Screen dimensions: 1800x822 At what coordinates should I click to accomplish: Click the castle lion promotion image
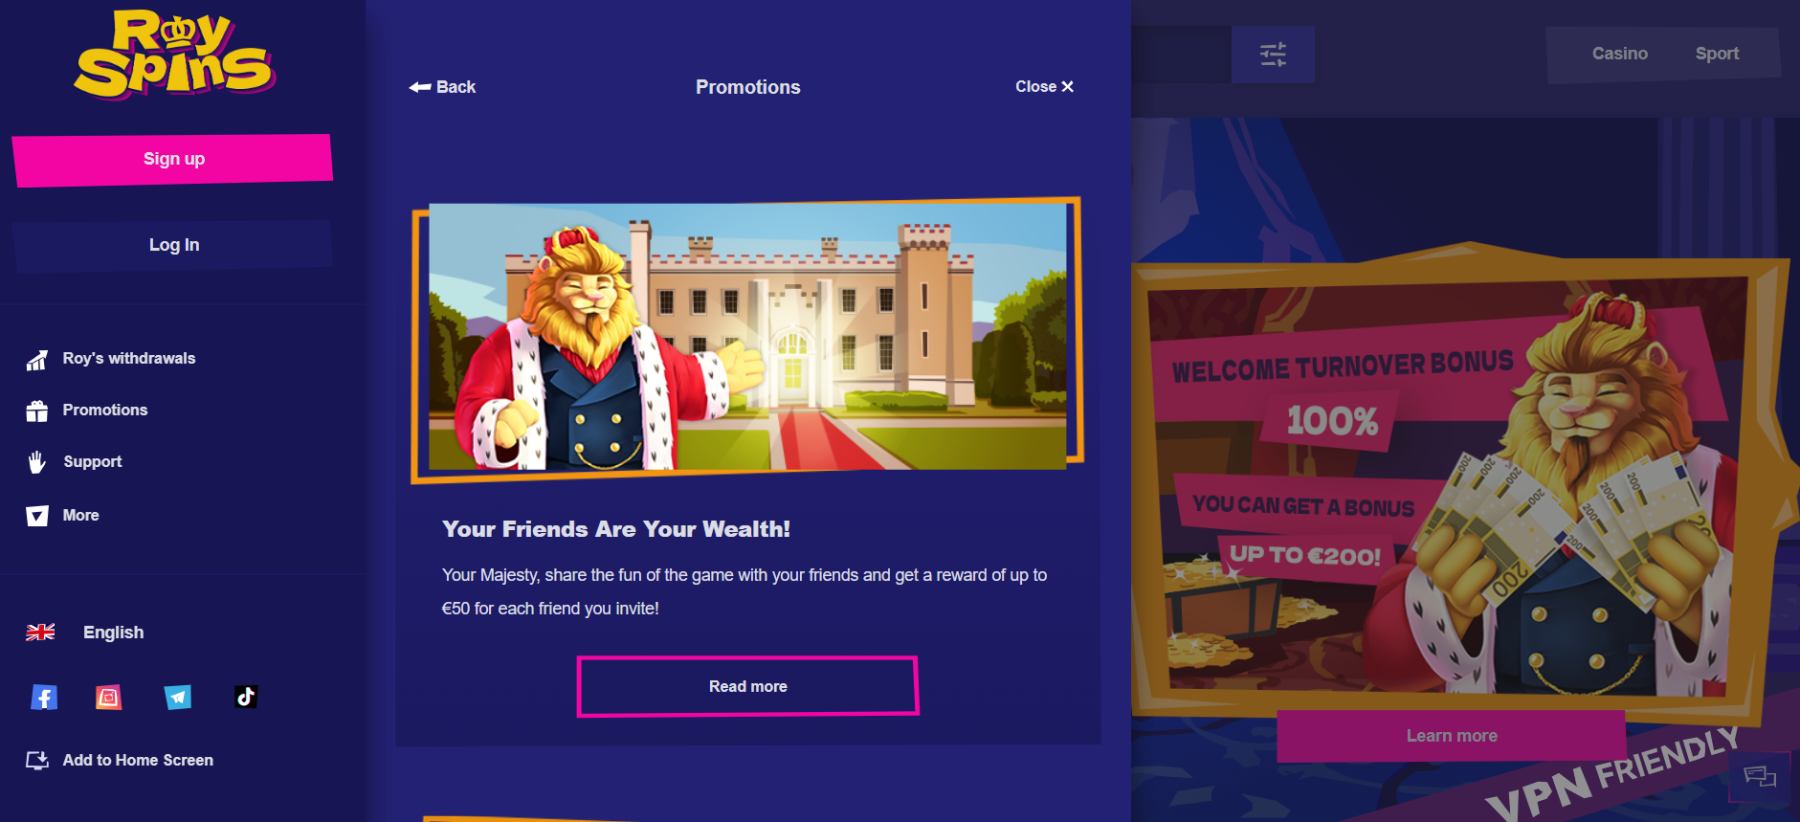(x=747, y=339)
